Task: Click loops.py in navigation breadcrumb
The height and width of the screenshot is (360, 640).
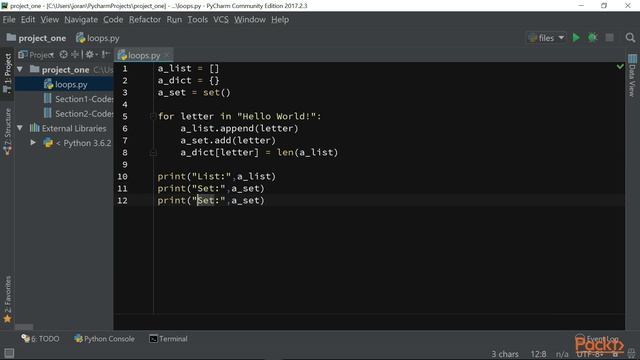Action: pos(103,38)
